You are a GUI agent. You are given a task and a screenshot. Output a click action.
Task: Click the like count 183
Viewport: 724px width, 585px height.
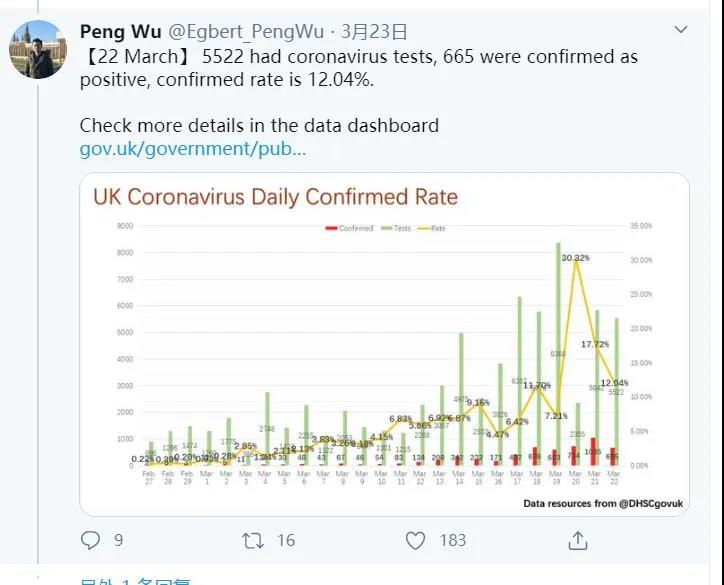coord(452,540)
